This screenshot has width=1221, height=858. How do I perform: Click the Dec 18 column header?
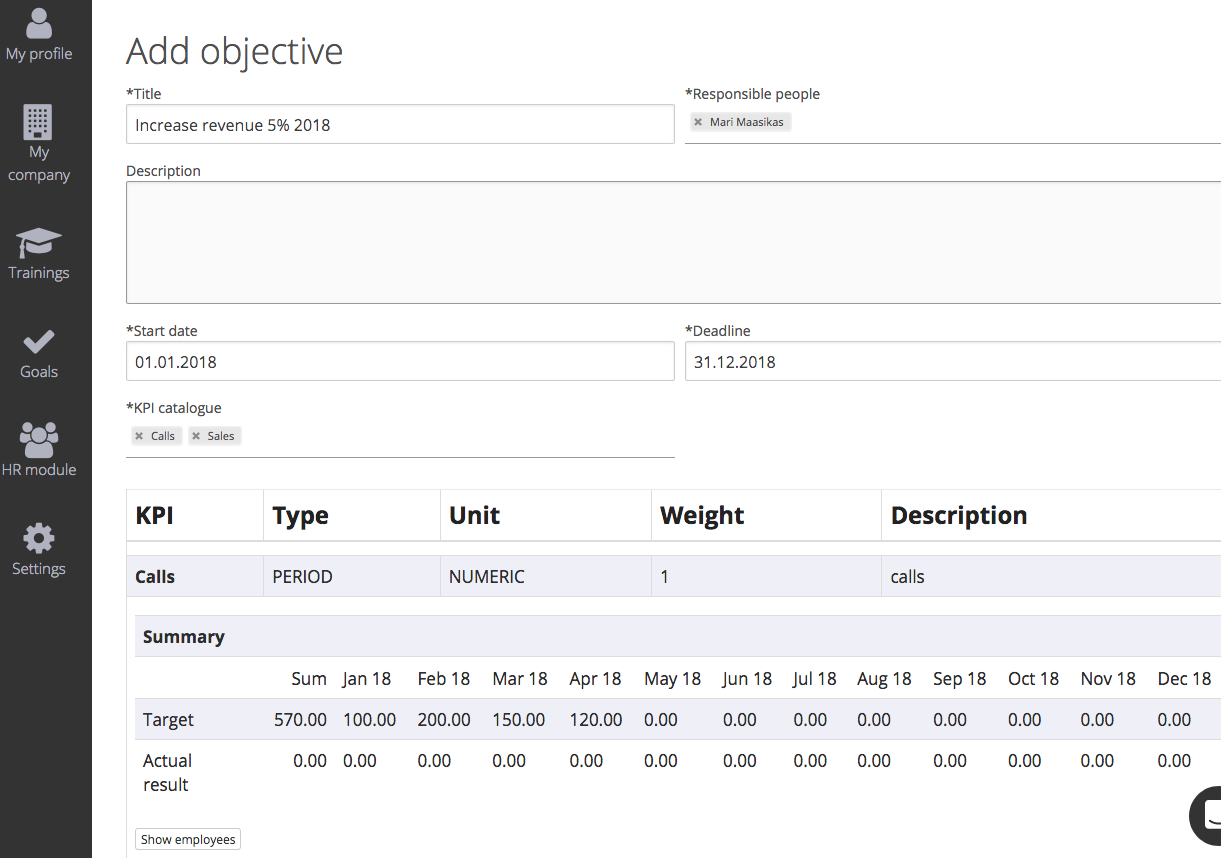click(x=1184, y=679)
